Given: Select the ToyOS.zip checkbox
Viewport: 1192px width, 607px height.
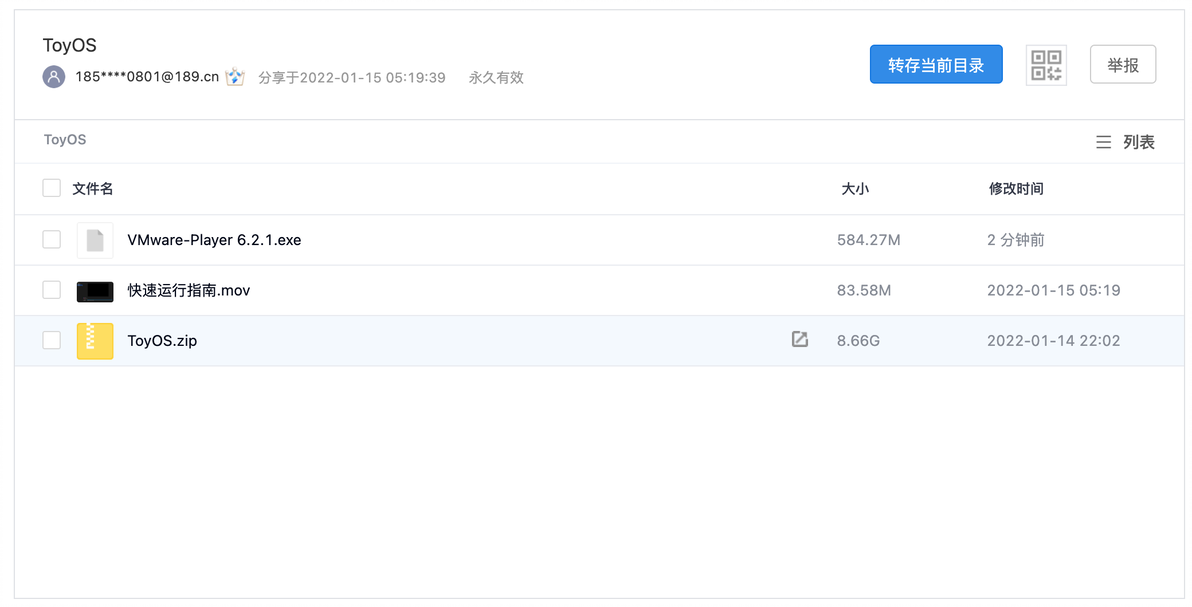Looking at the screenshot, I should (x=52, y=341).
